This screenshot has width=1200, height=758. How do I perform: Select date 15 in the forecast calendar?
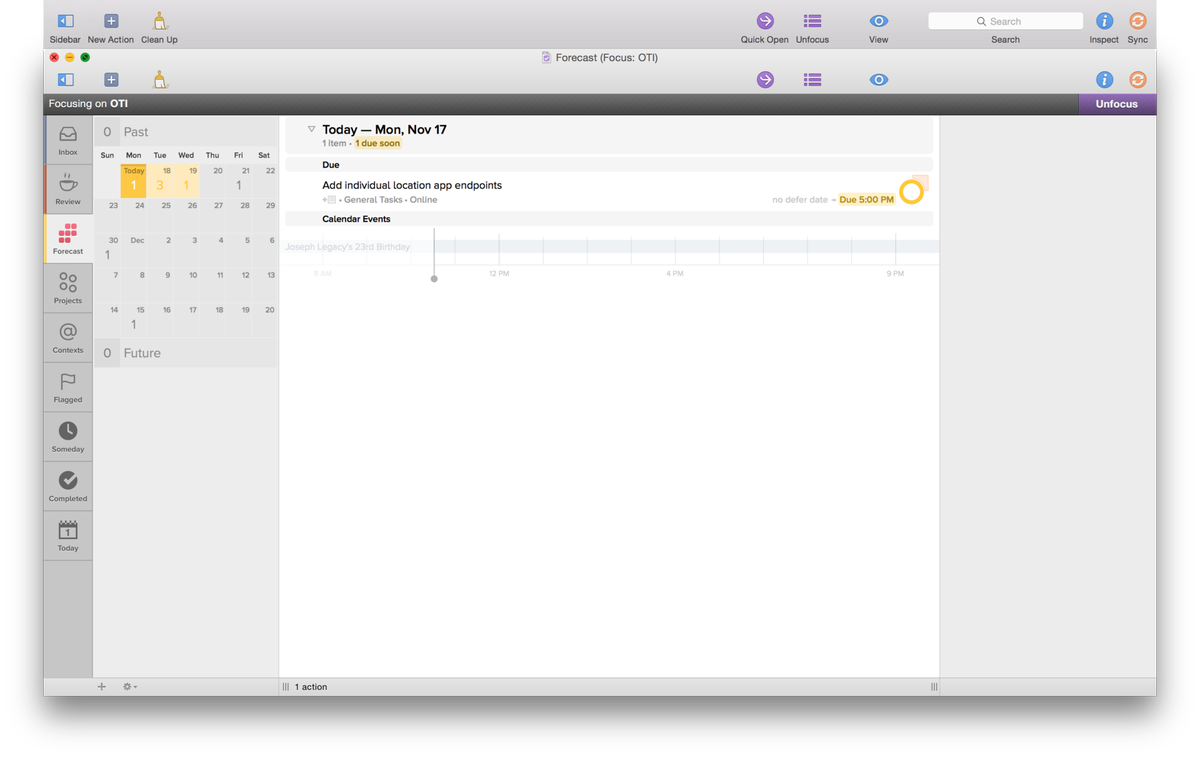(134, 318)
